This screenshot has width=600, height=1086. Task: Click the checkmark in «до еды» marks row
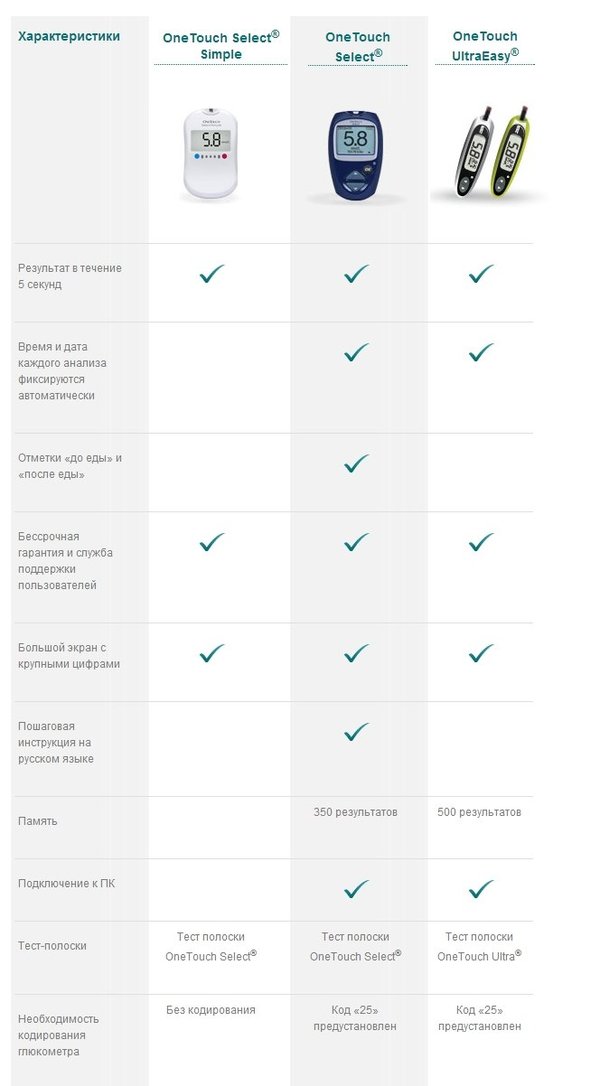[356, 463]
